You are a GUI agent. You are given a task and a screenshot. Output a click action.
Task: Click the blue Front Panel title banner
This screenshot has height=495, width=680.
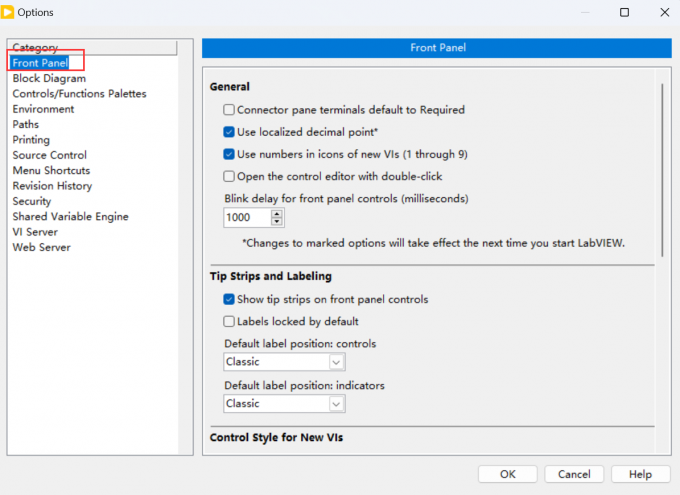point(437,48)
